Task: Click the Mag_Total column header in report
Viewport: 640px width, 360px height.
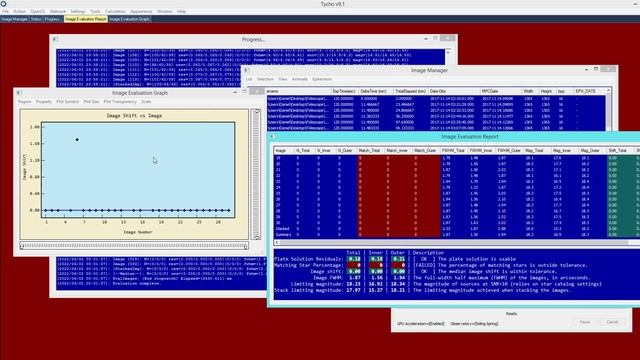Action: pyautogui.click(x=537, y=151)
